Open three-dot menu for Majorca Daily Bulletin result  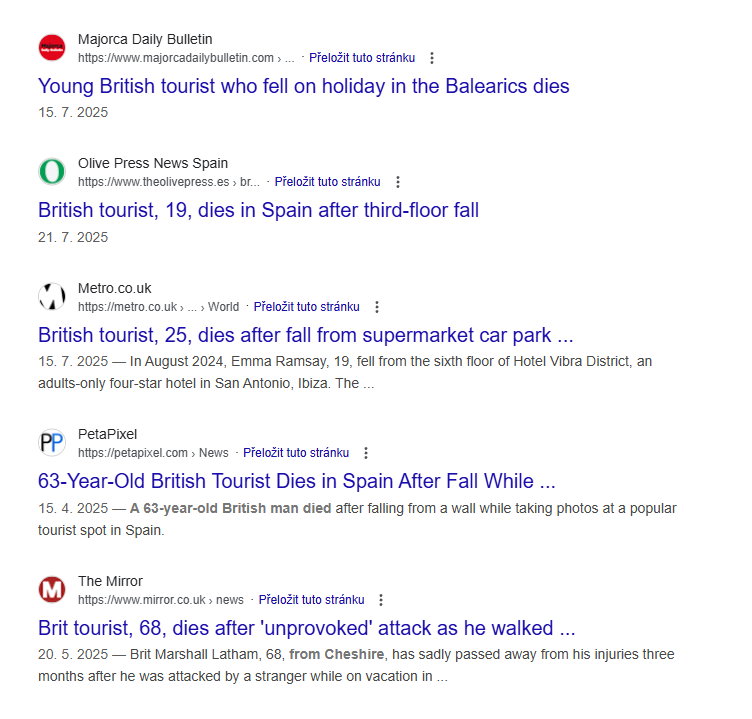[x=432, y=58]
